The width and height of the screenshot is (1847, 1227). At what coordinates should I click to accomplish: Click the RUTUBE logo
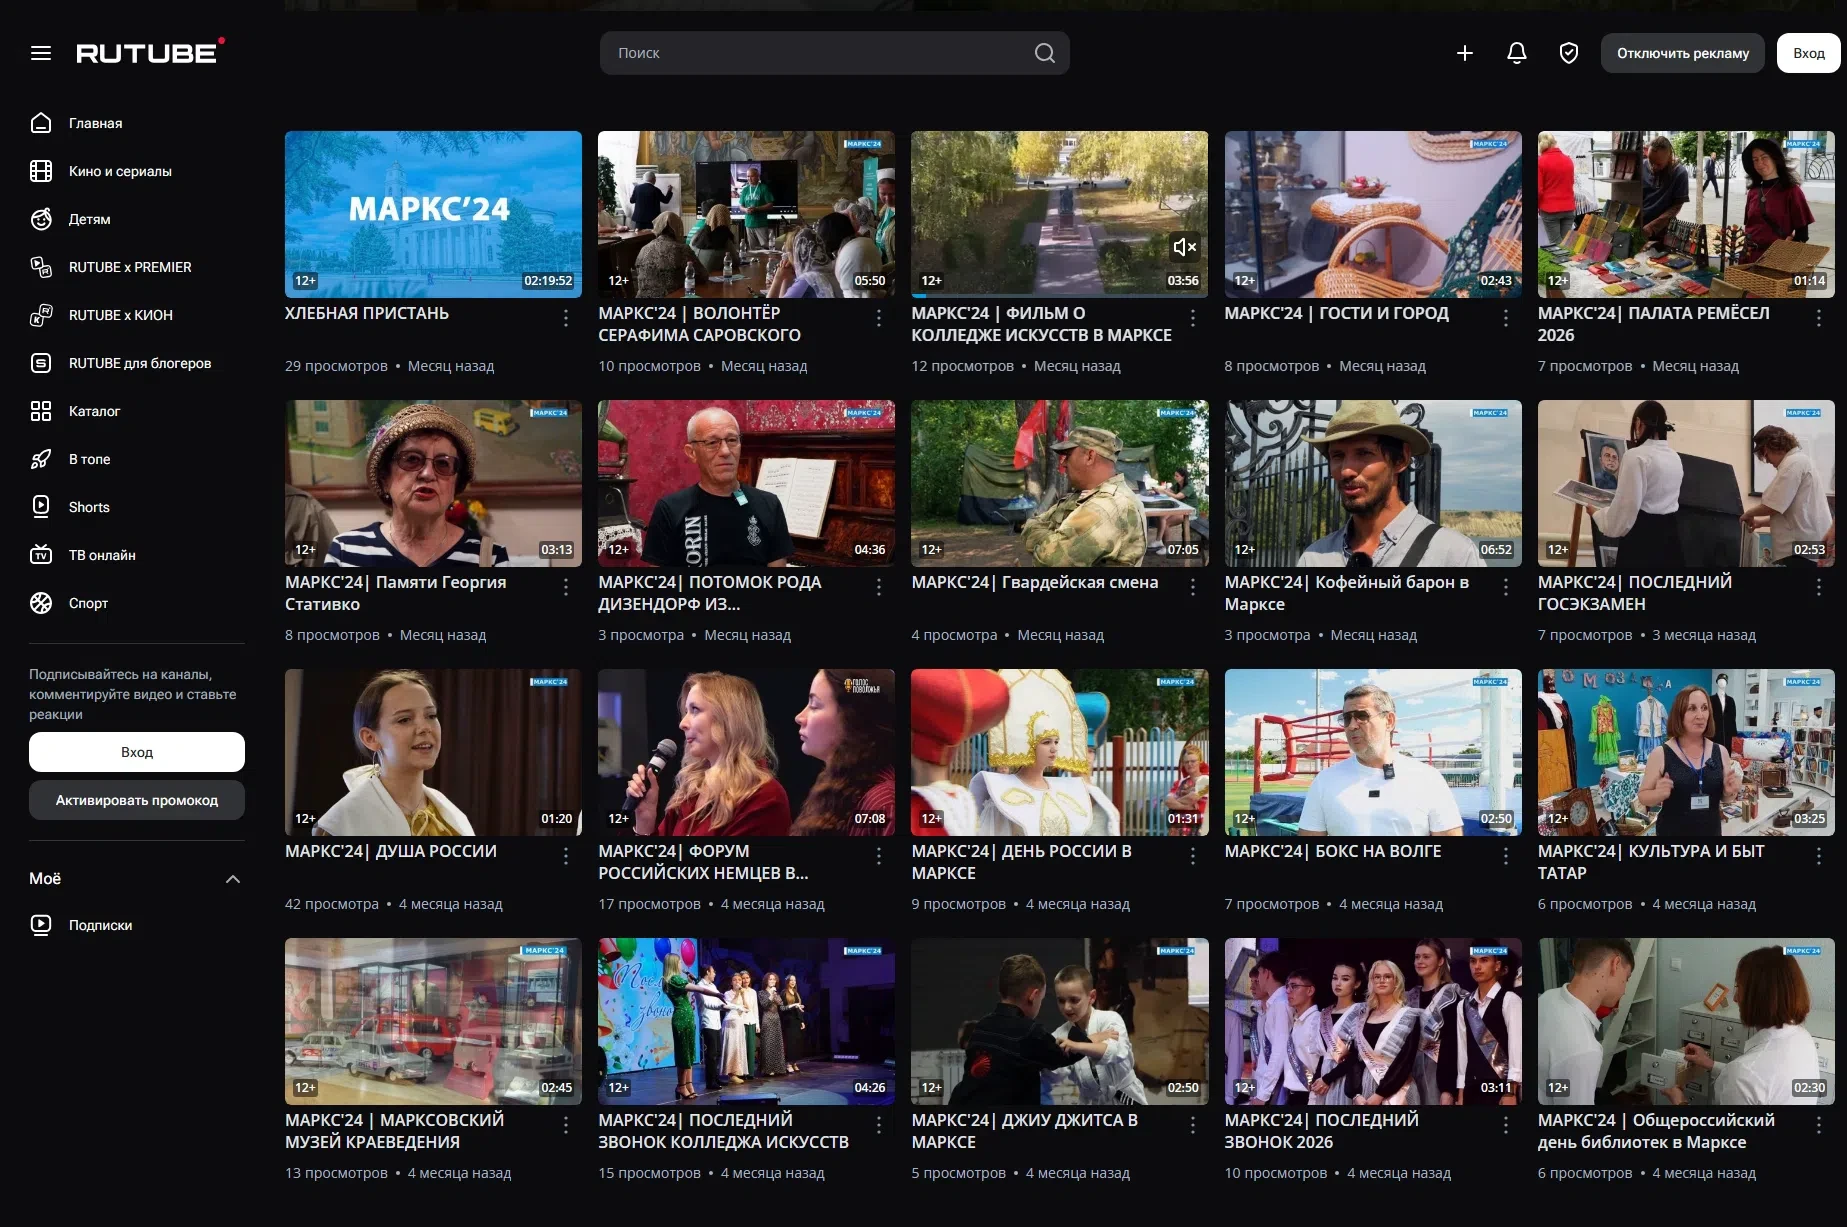[151, 52]
